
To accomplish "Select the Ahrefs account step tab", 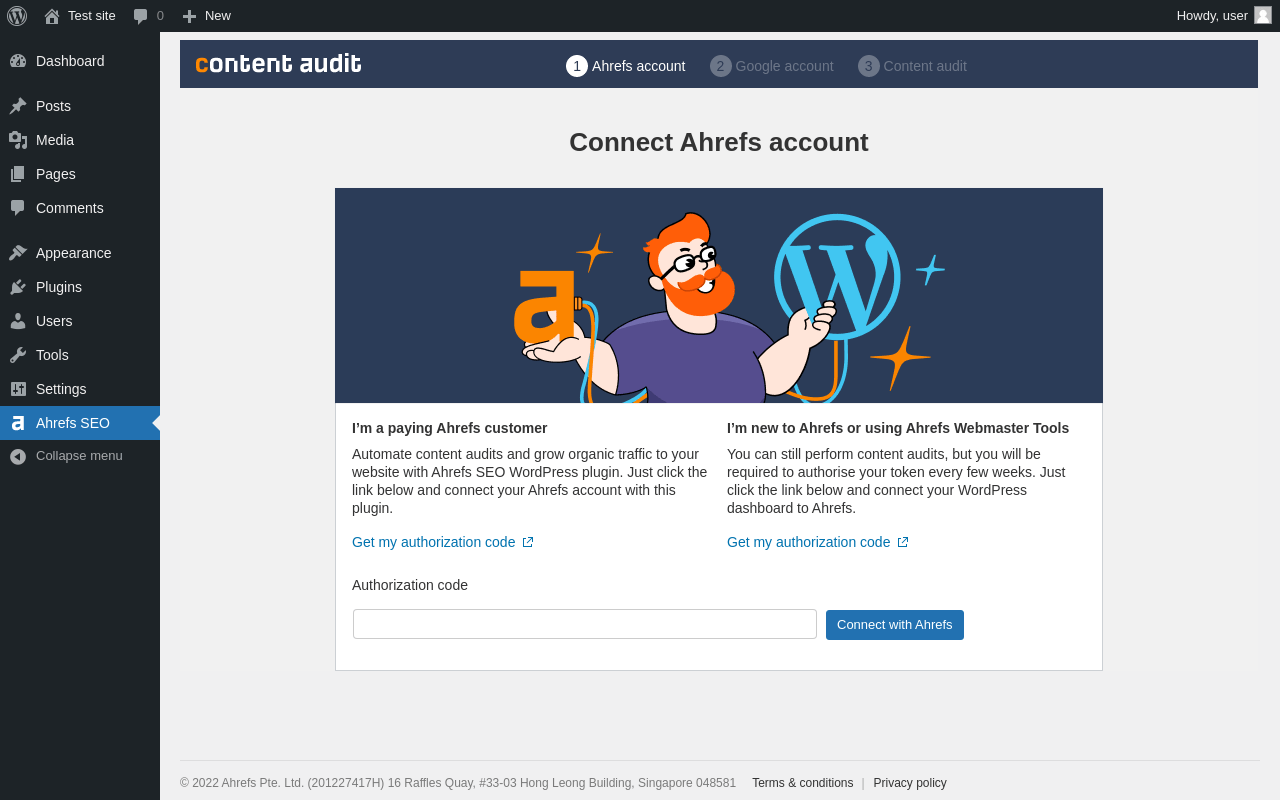I will tap(626, 66).
